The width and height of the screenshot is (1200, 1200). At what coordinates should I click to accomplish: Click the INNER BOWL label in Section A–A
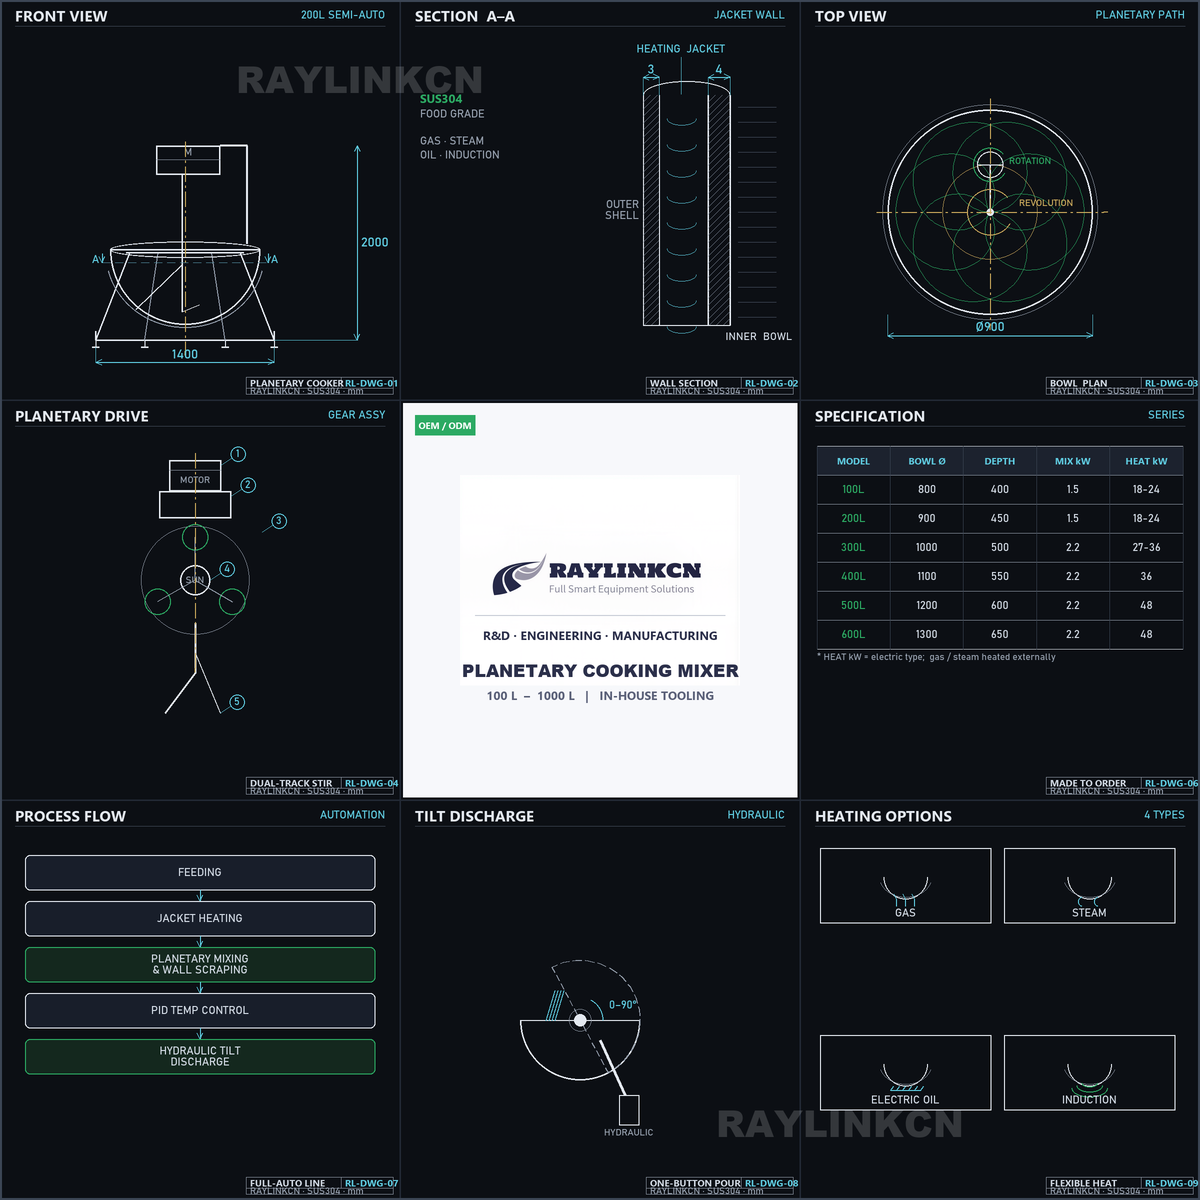coord(758,337)
